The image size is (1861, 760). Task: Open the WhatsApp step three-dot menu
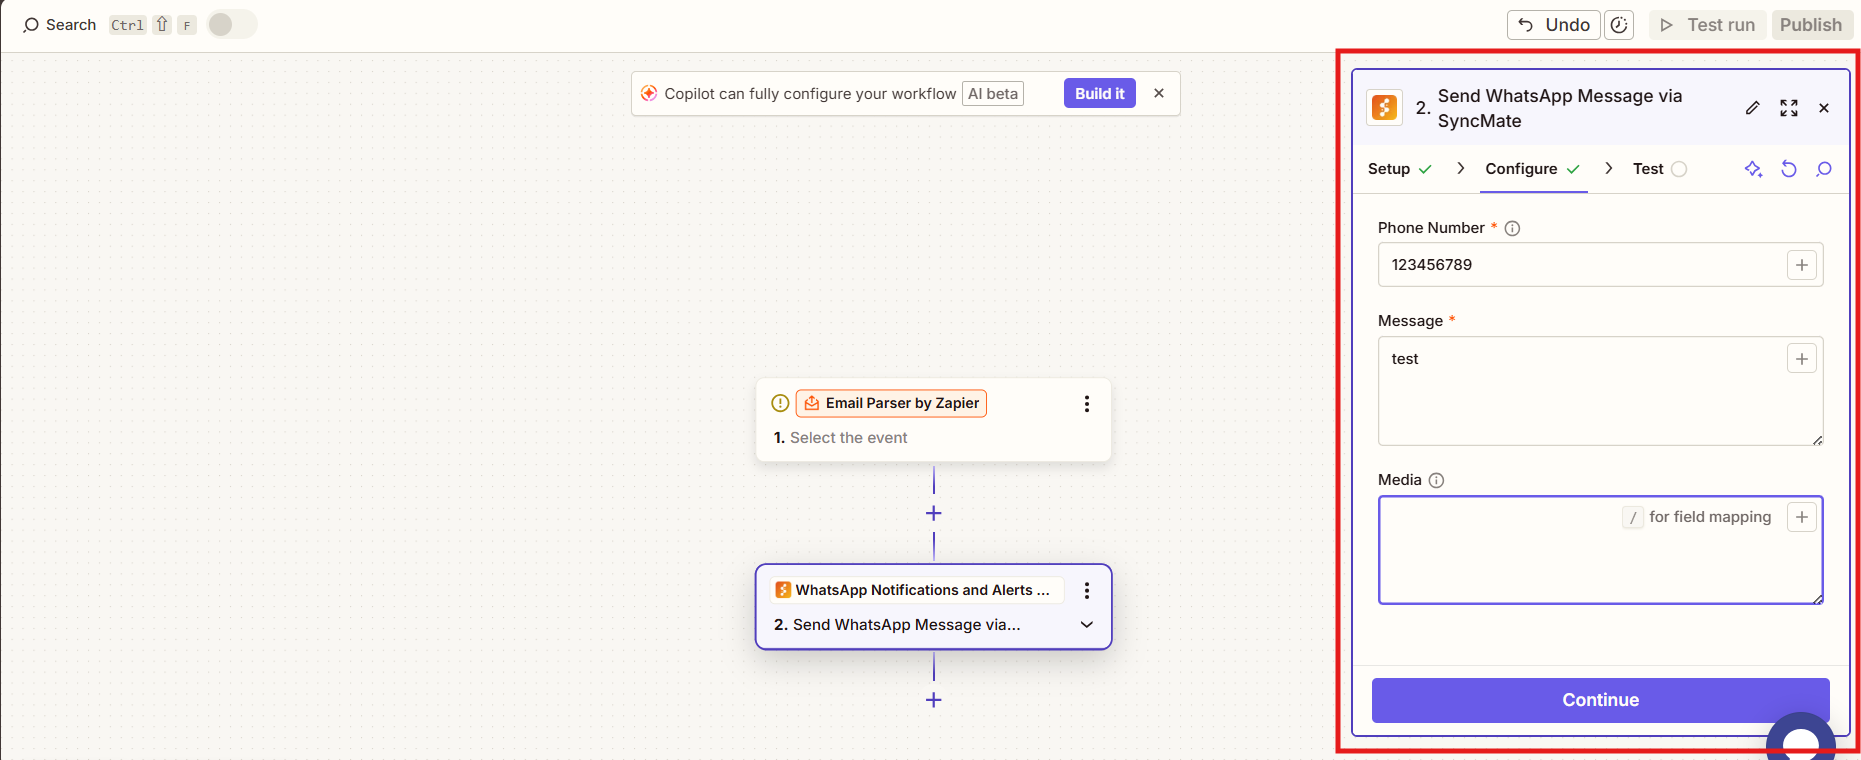point(1087,591)
